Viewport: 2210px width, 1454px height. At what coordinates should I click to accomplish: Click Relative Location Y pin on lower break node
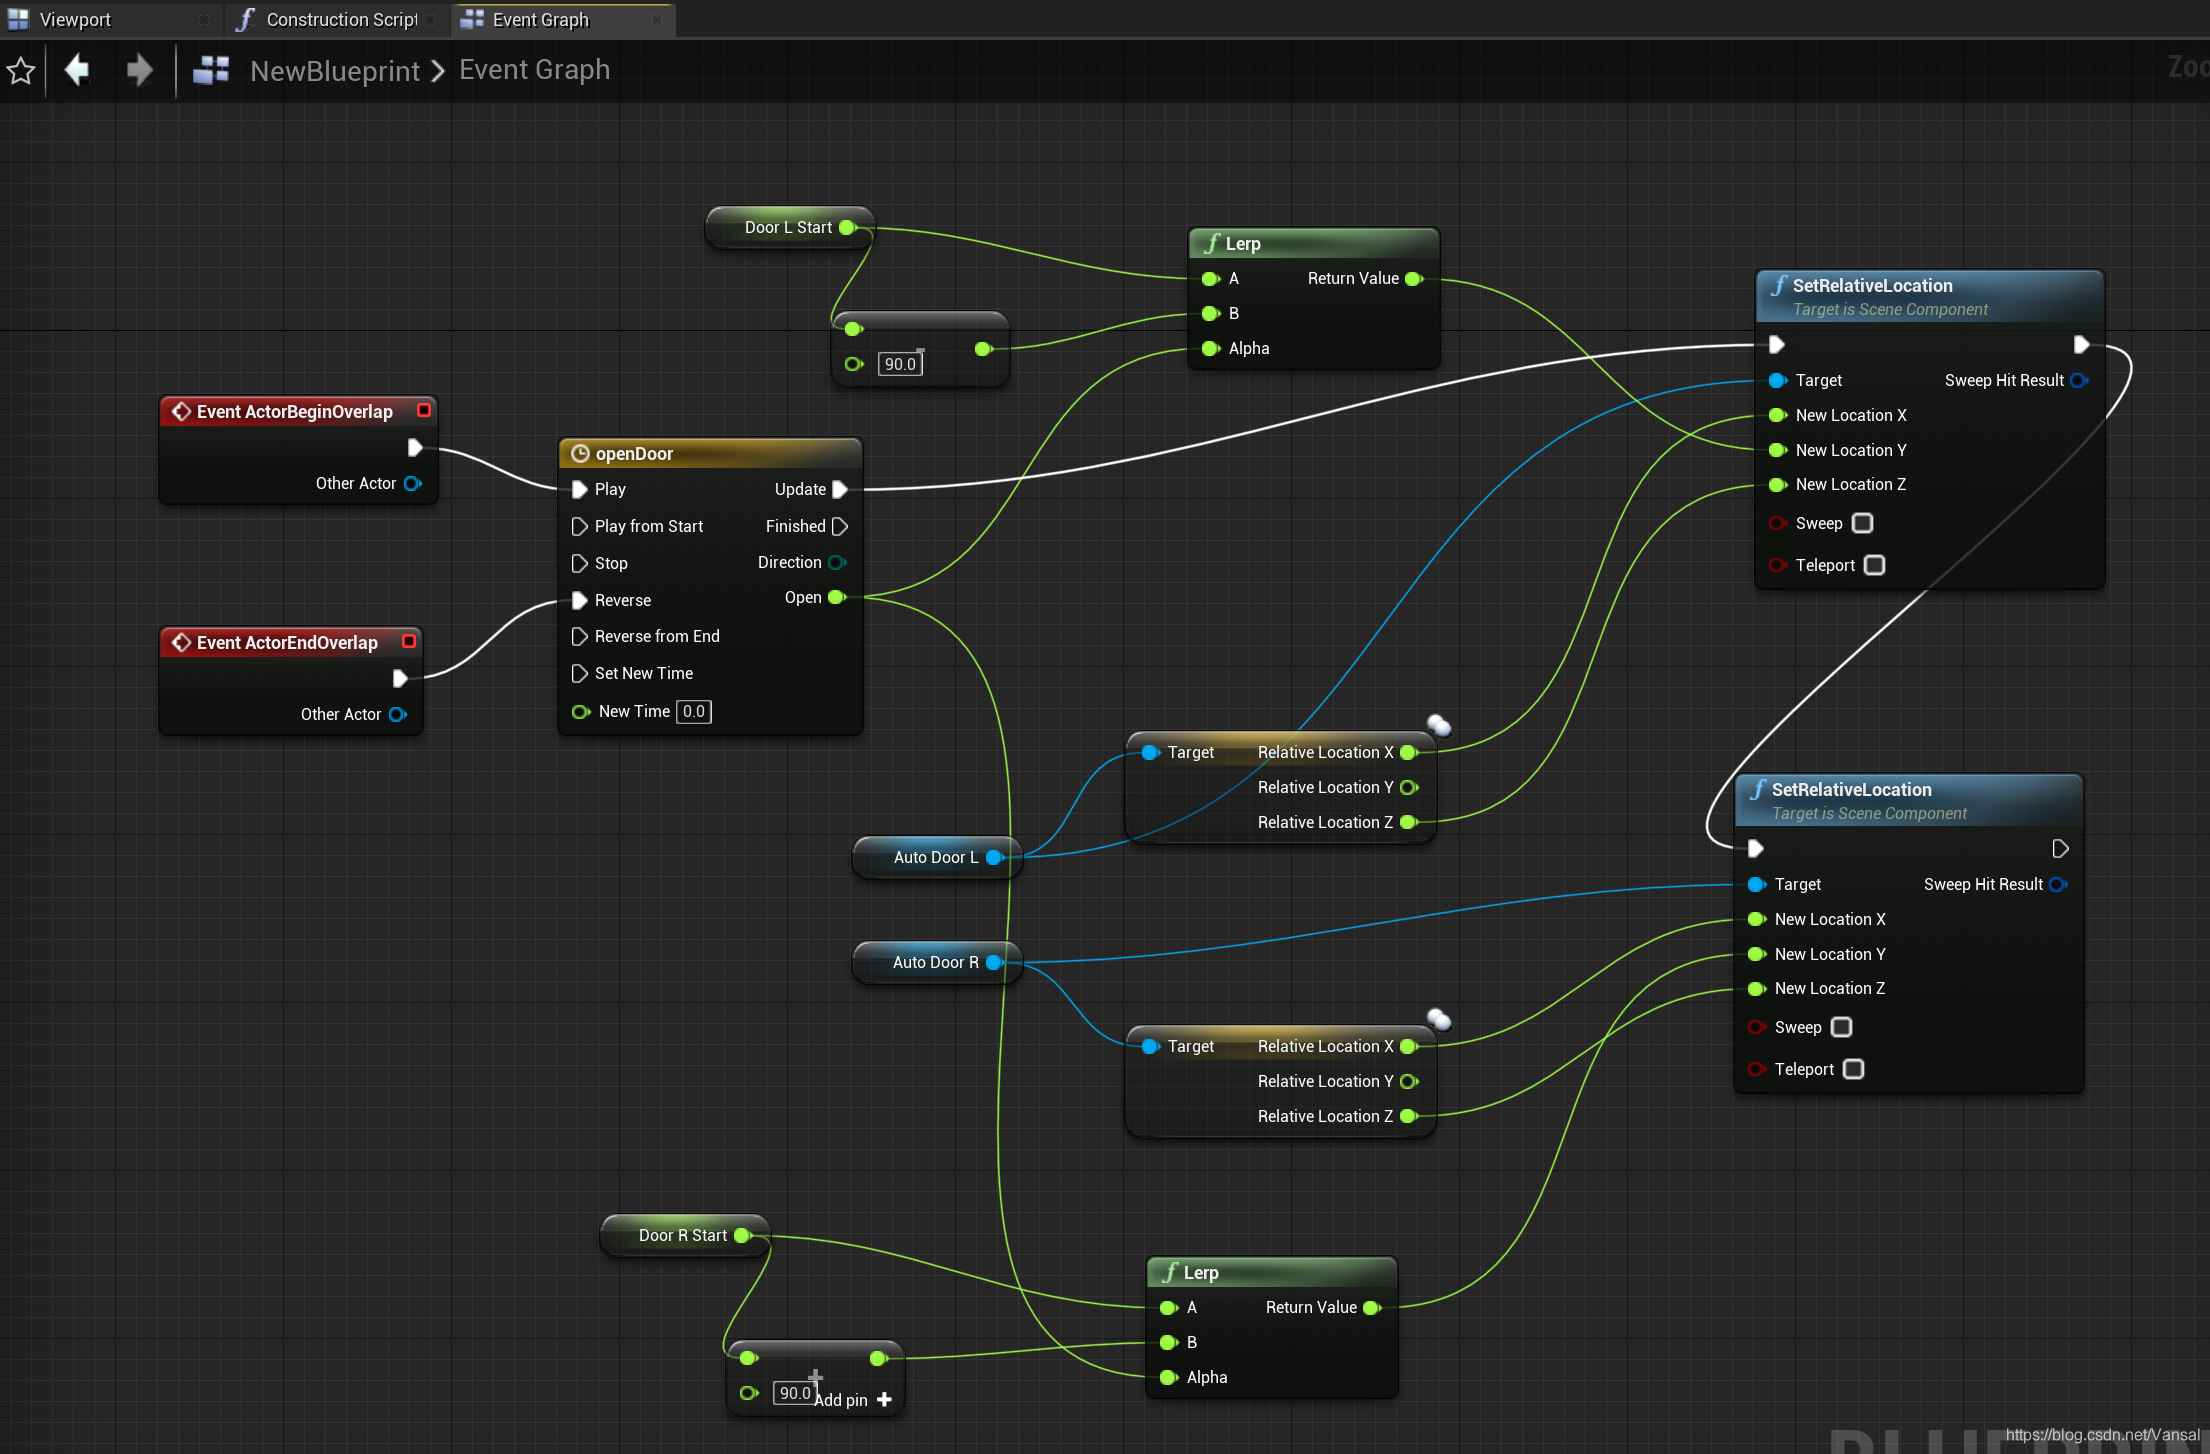pos(1409,1081)
